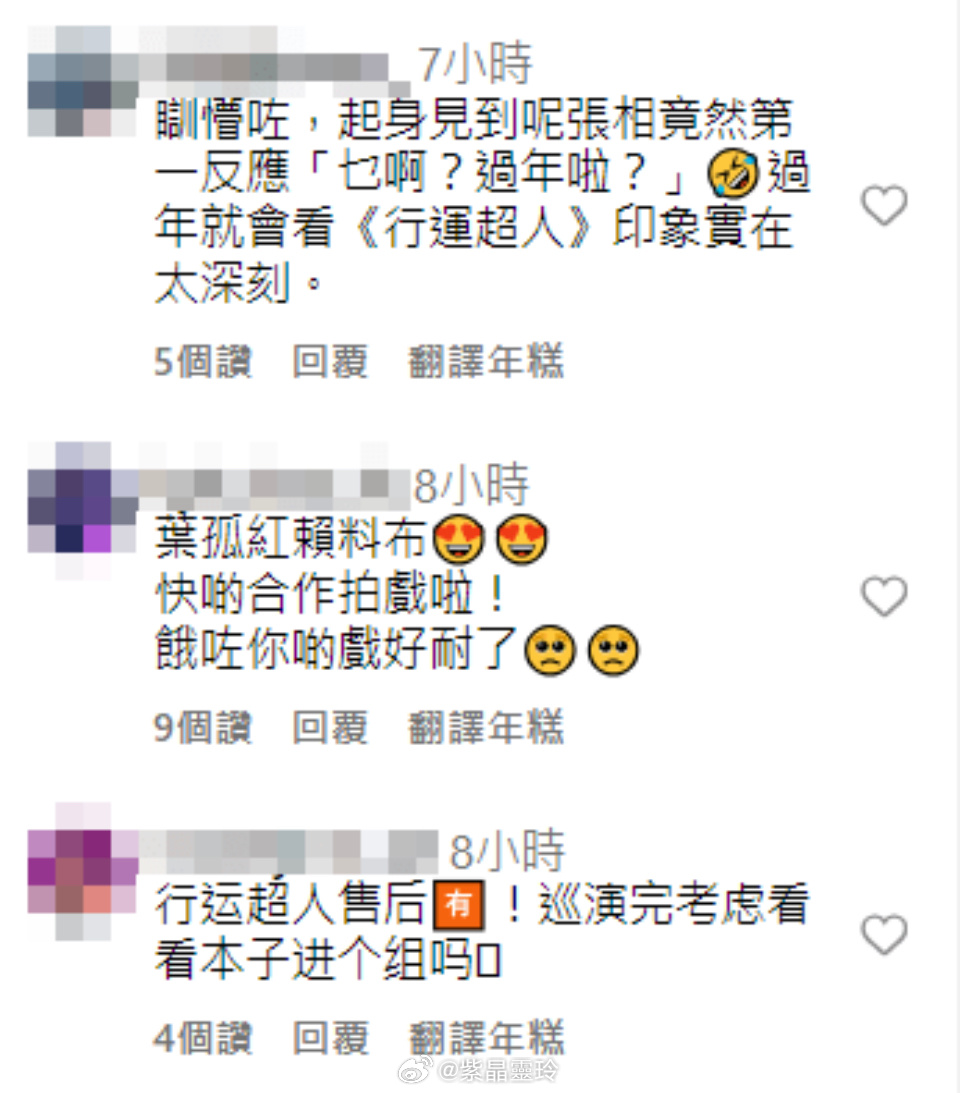Open the third commenter's blurred username
Viewport: 960px width, 1093px height.
tap(289, 850)
